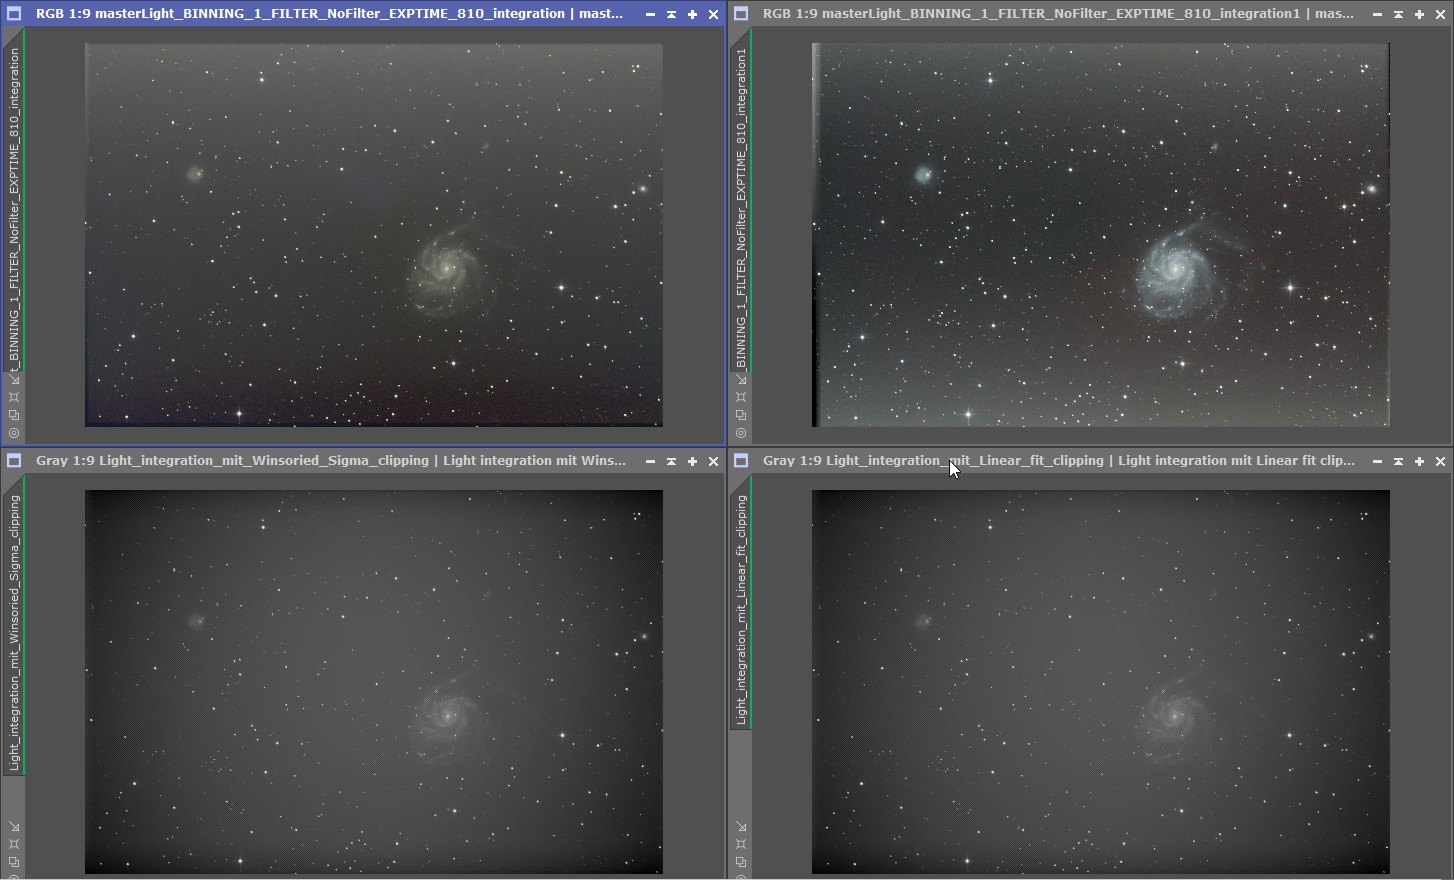Minimize the Winsoried Sigma clipping window

[x=650, y=462]
